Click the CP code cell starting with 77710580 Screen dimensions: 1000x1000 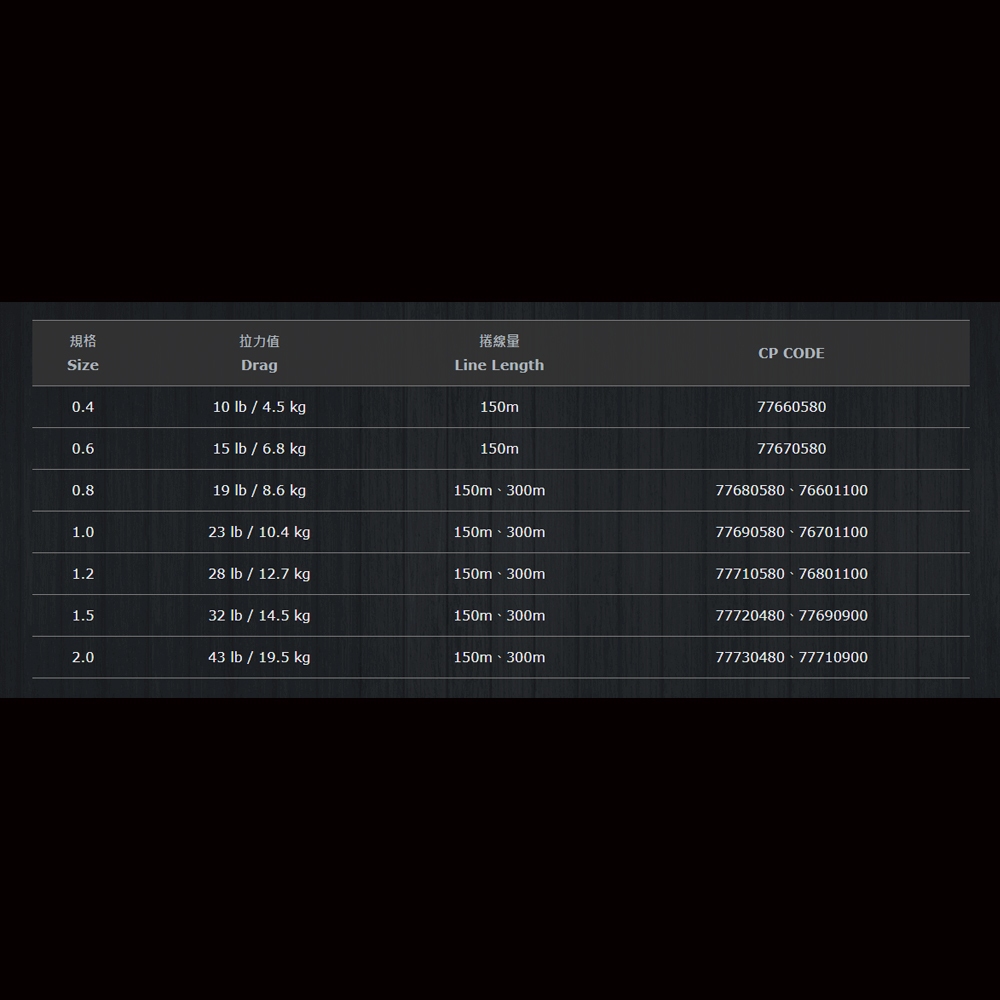point(791,574)
